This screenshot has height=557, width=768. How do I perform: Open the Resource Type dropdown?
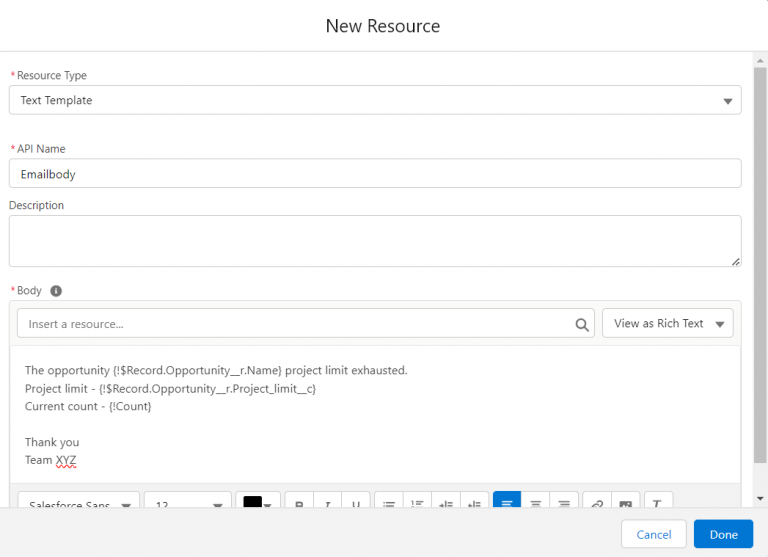click(375, 100)
